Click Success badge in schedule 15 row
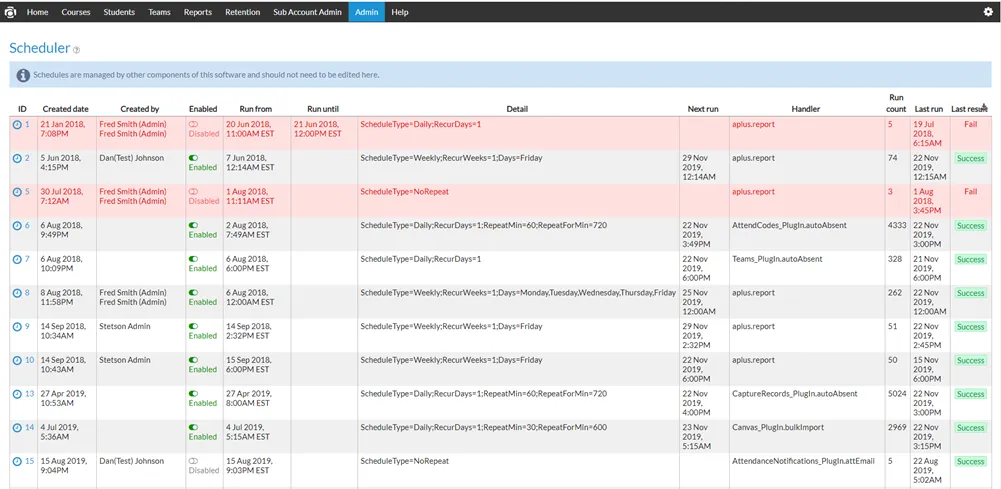 pyautogui.click(x=970, y=462)
